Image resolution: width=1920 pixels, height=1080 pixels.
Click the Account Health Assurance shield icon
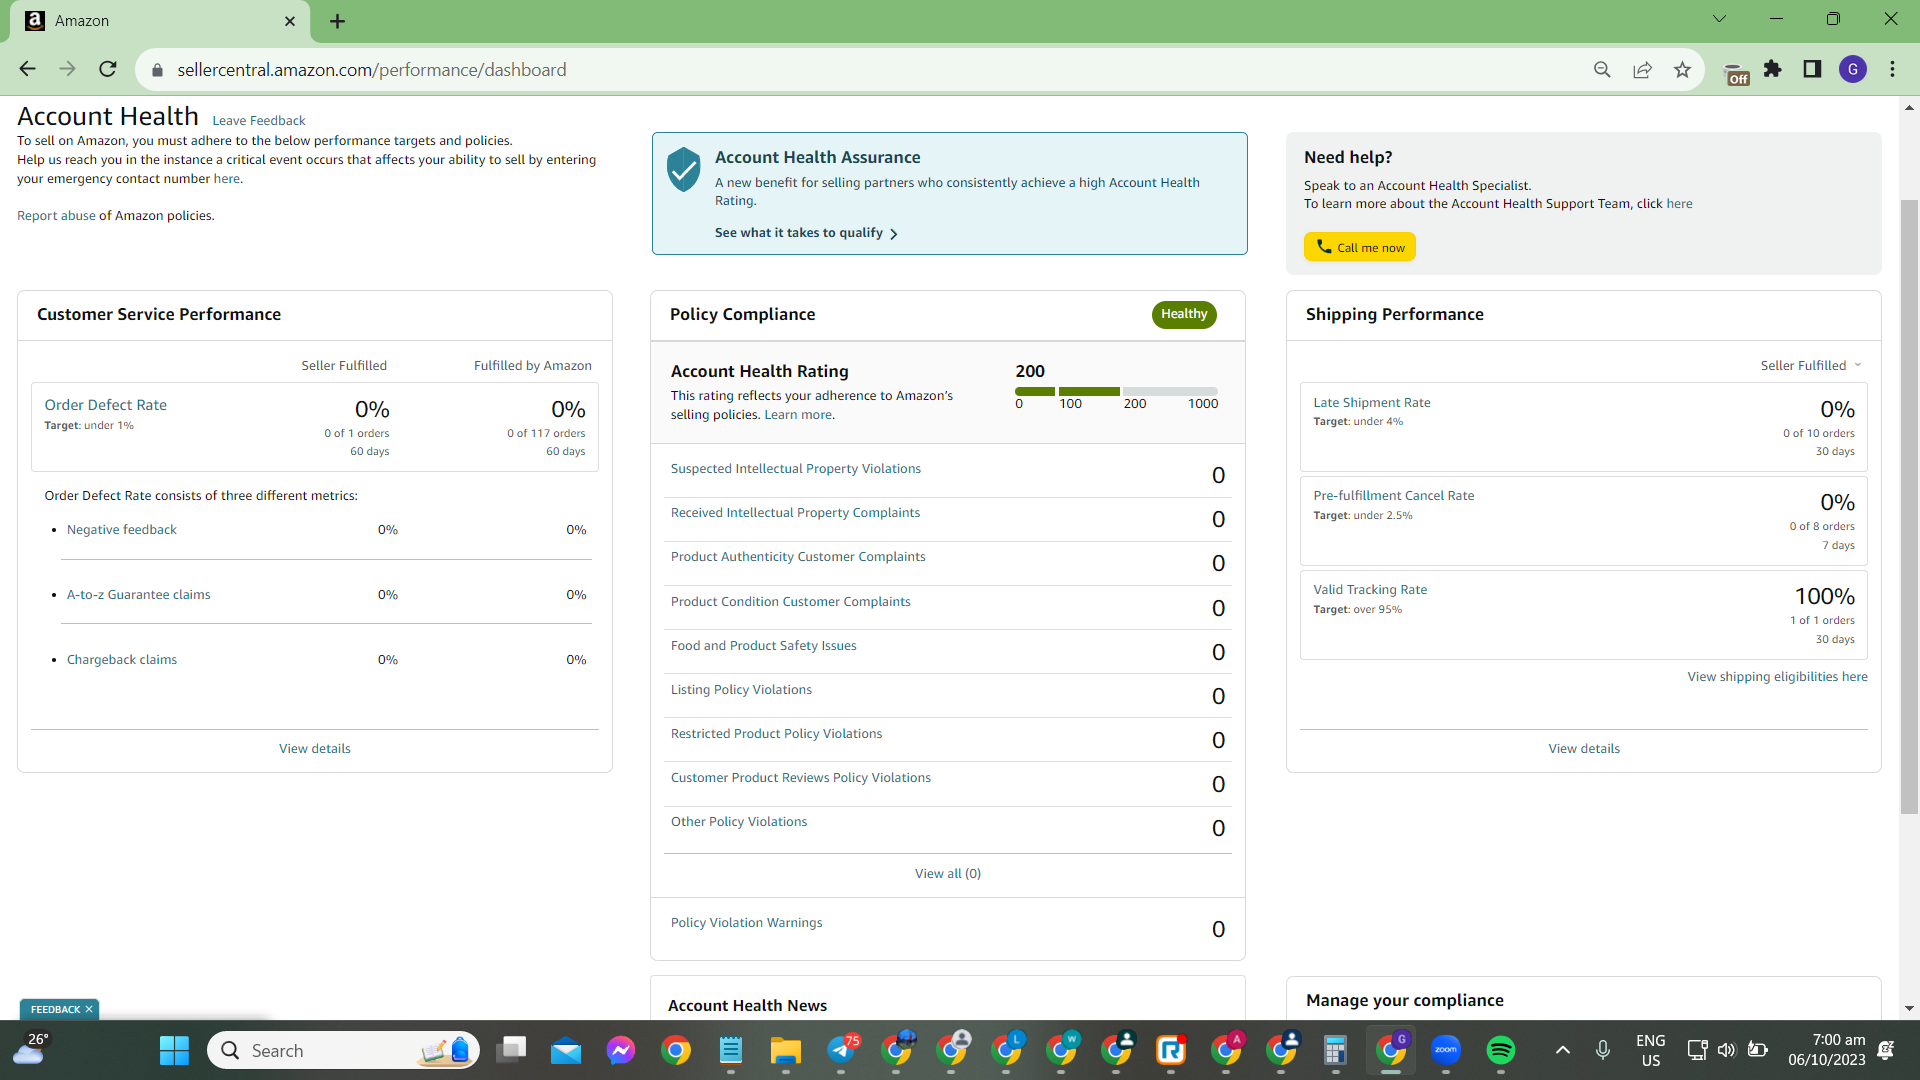pyautogui.click(x=684, y=169)
